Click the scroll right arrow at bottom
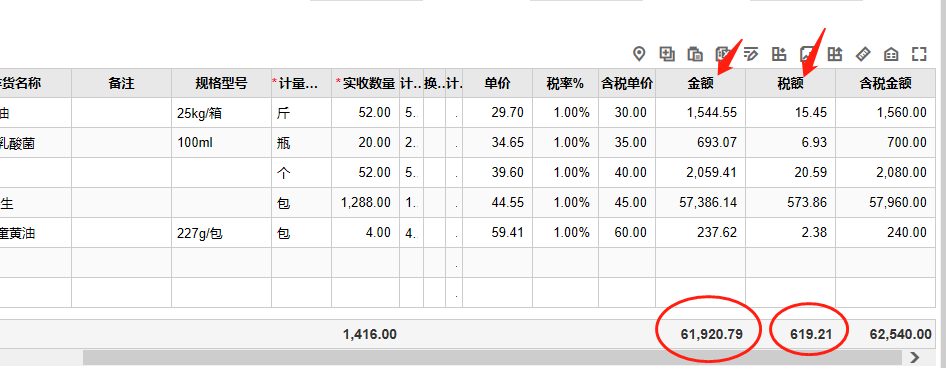 click(915, 357)
